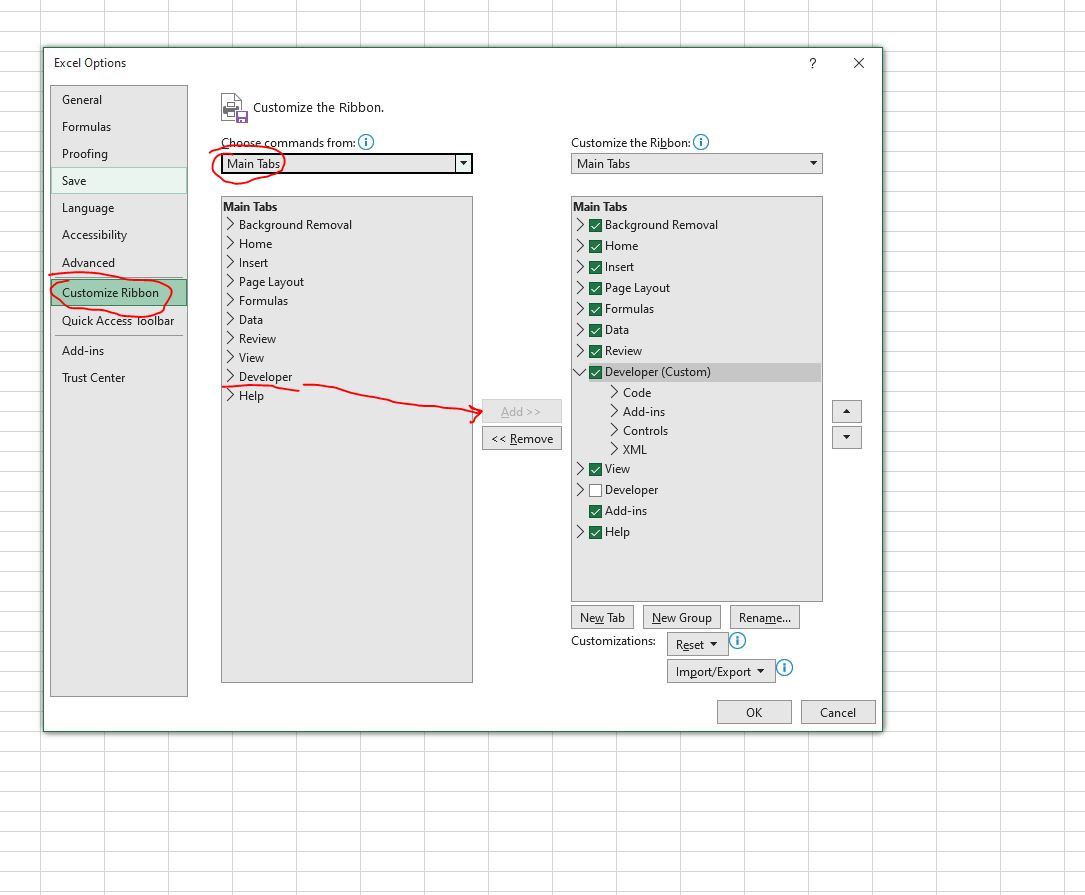Confirm with the OK button
This screenshot has height=895, width=1085.
pos(754,712)
